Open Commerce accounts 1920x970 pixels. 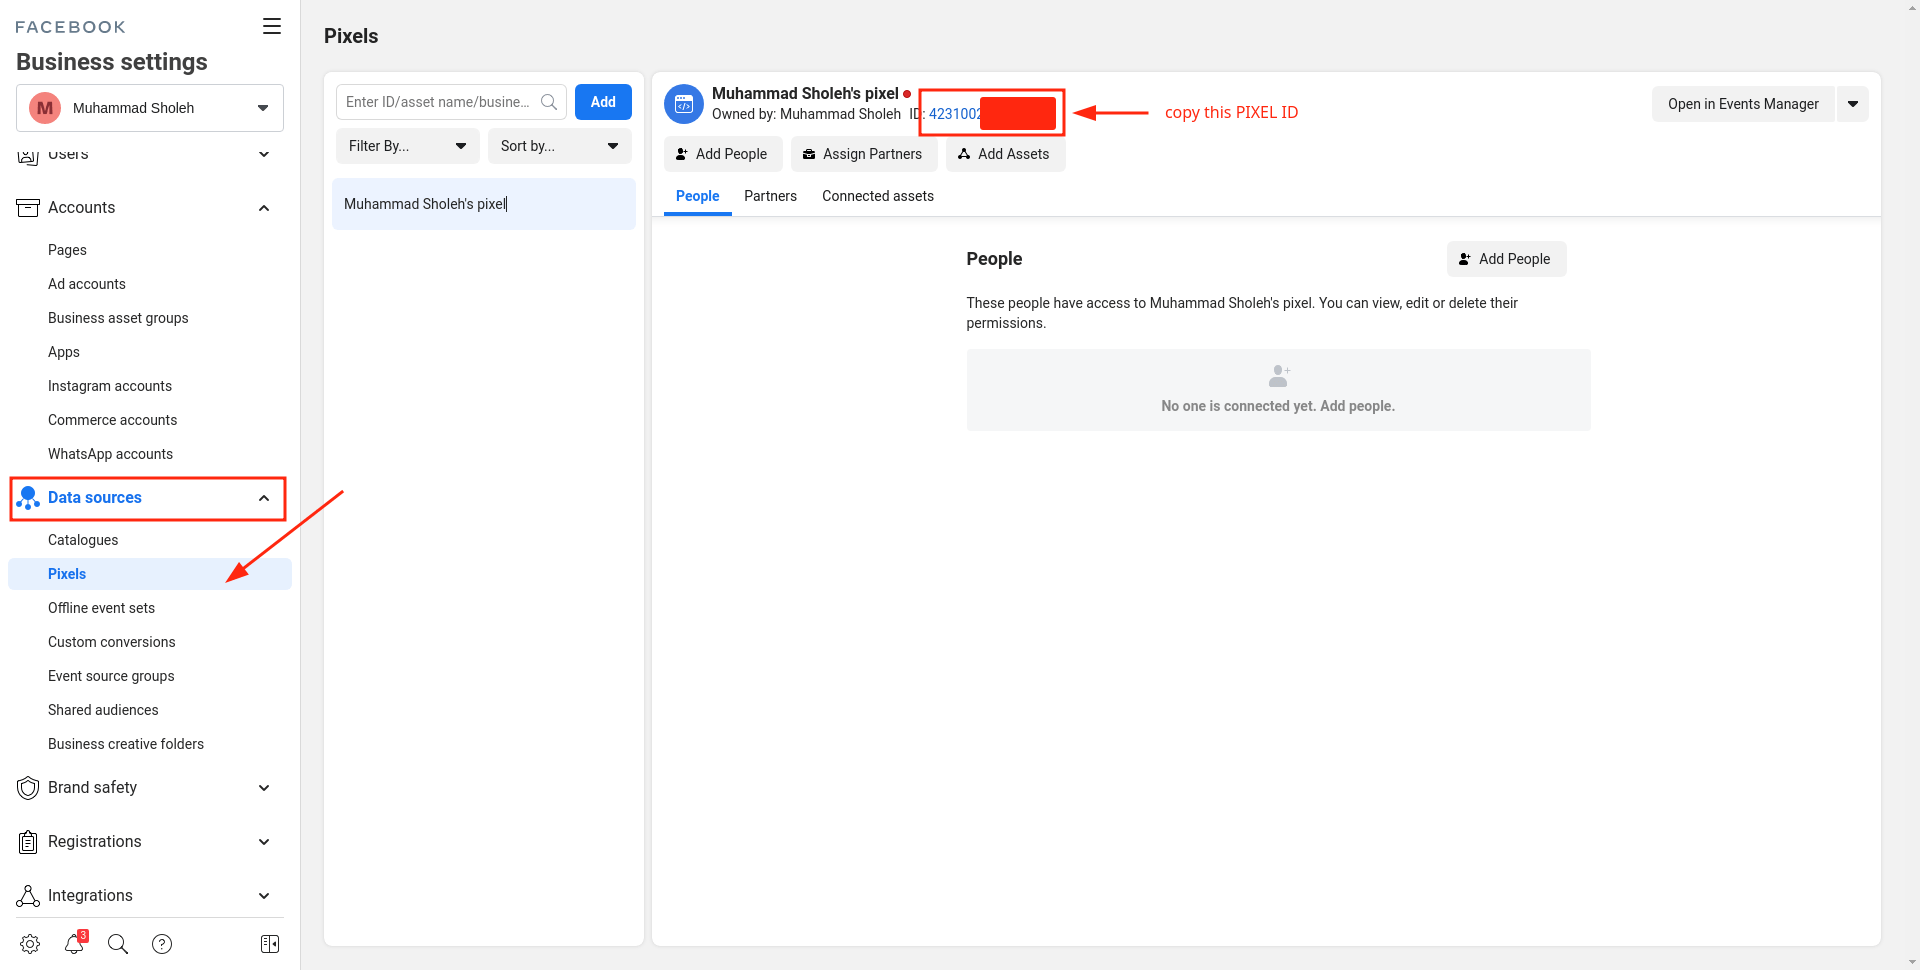113,420
